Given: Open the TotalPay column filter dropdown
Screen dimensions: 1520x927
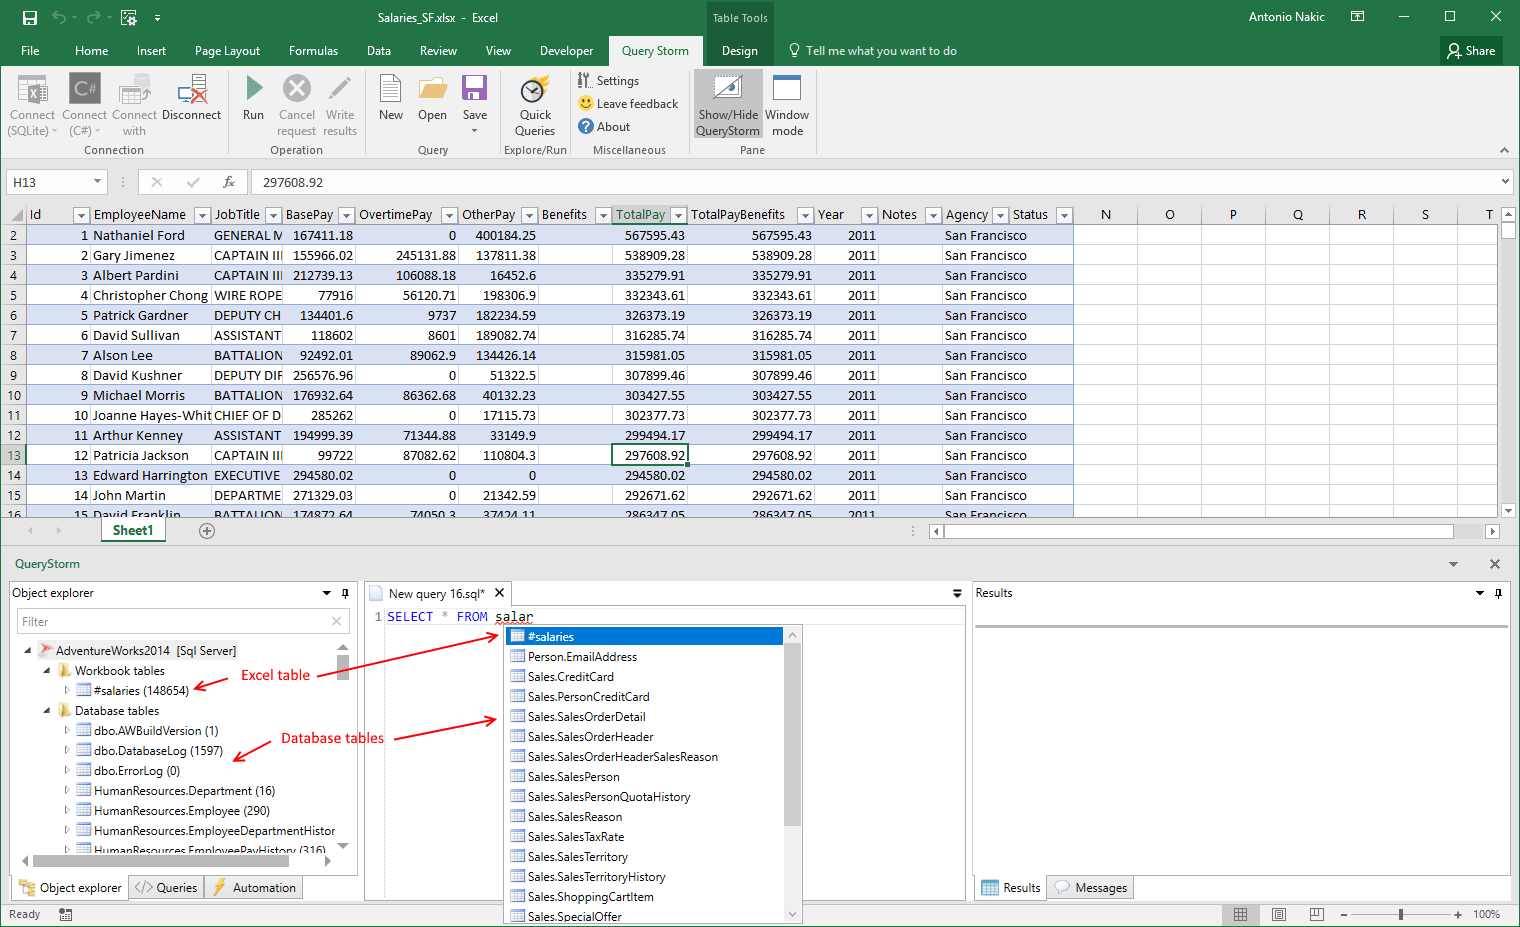Looking at the screenshot, I should pos(678,215).
